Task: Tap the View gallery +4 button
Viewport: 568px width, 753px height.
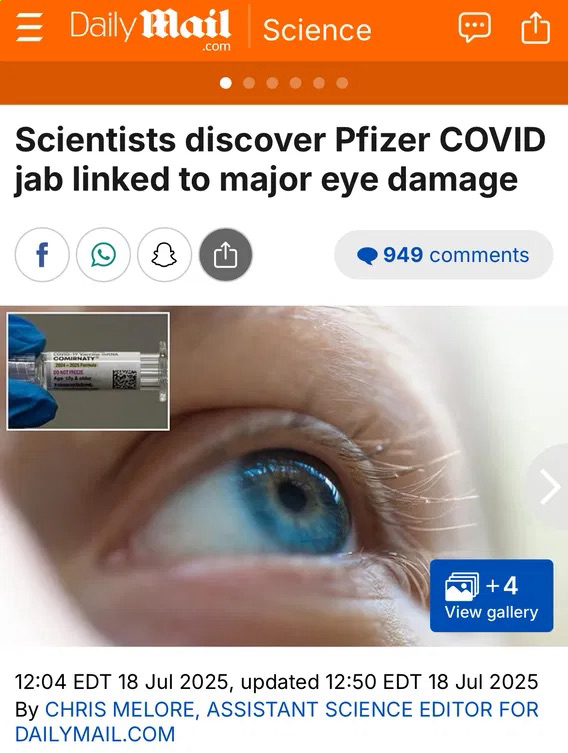Action: tap(491, 595)
